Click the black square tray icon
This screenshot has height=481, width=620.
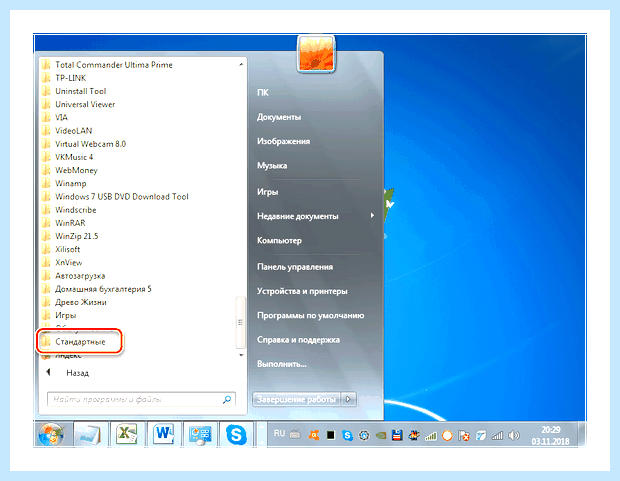point(331,436)
